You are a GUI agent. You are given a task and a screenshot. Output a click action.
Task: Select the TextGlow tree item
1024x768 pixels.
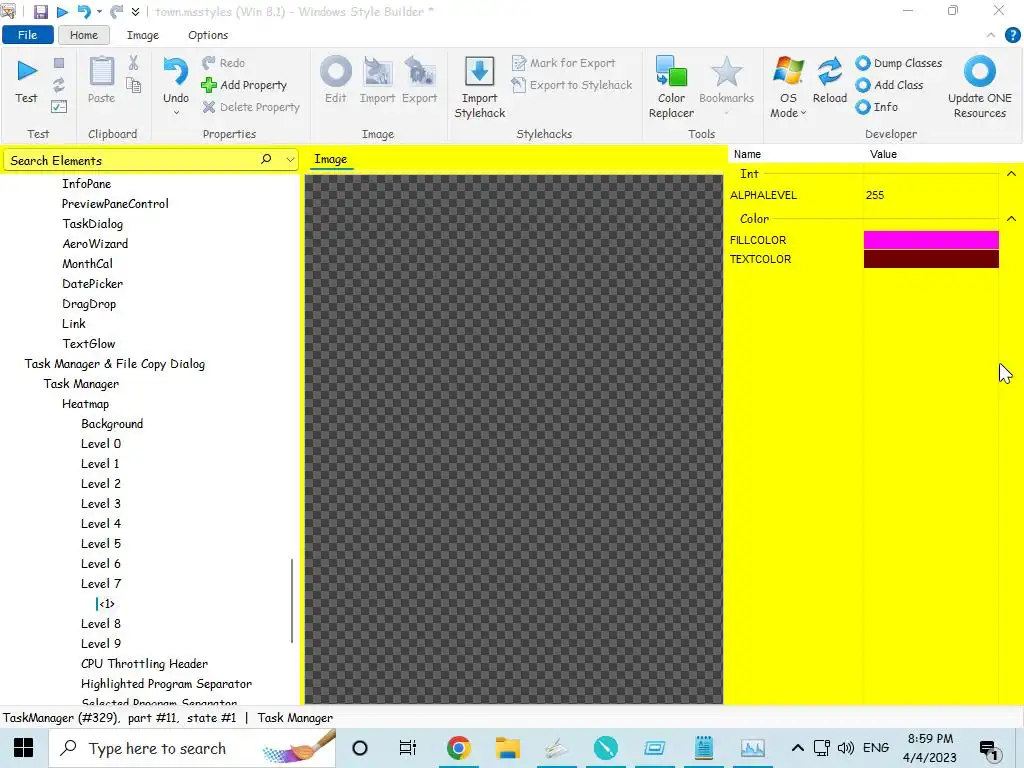[x=89, y=344]
